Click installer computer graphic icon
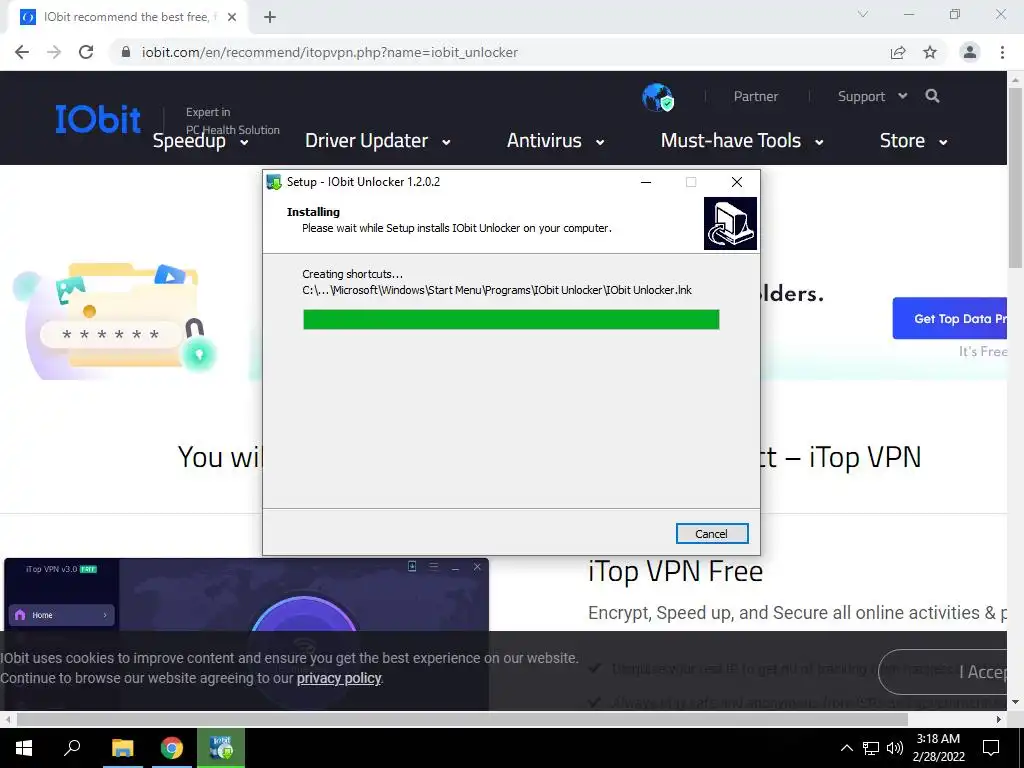This screenshot has width=1024, height=768. tap(730, 223)
